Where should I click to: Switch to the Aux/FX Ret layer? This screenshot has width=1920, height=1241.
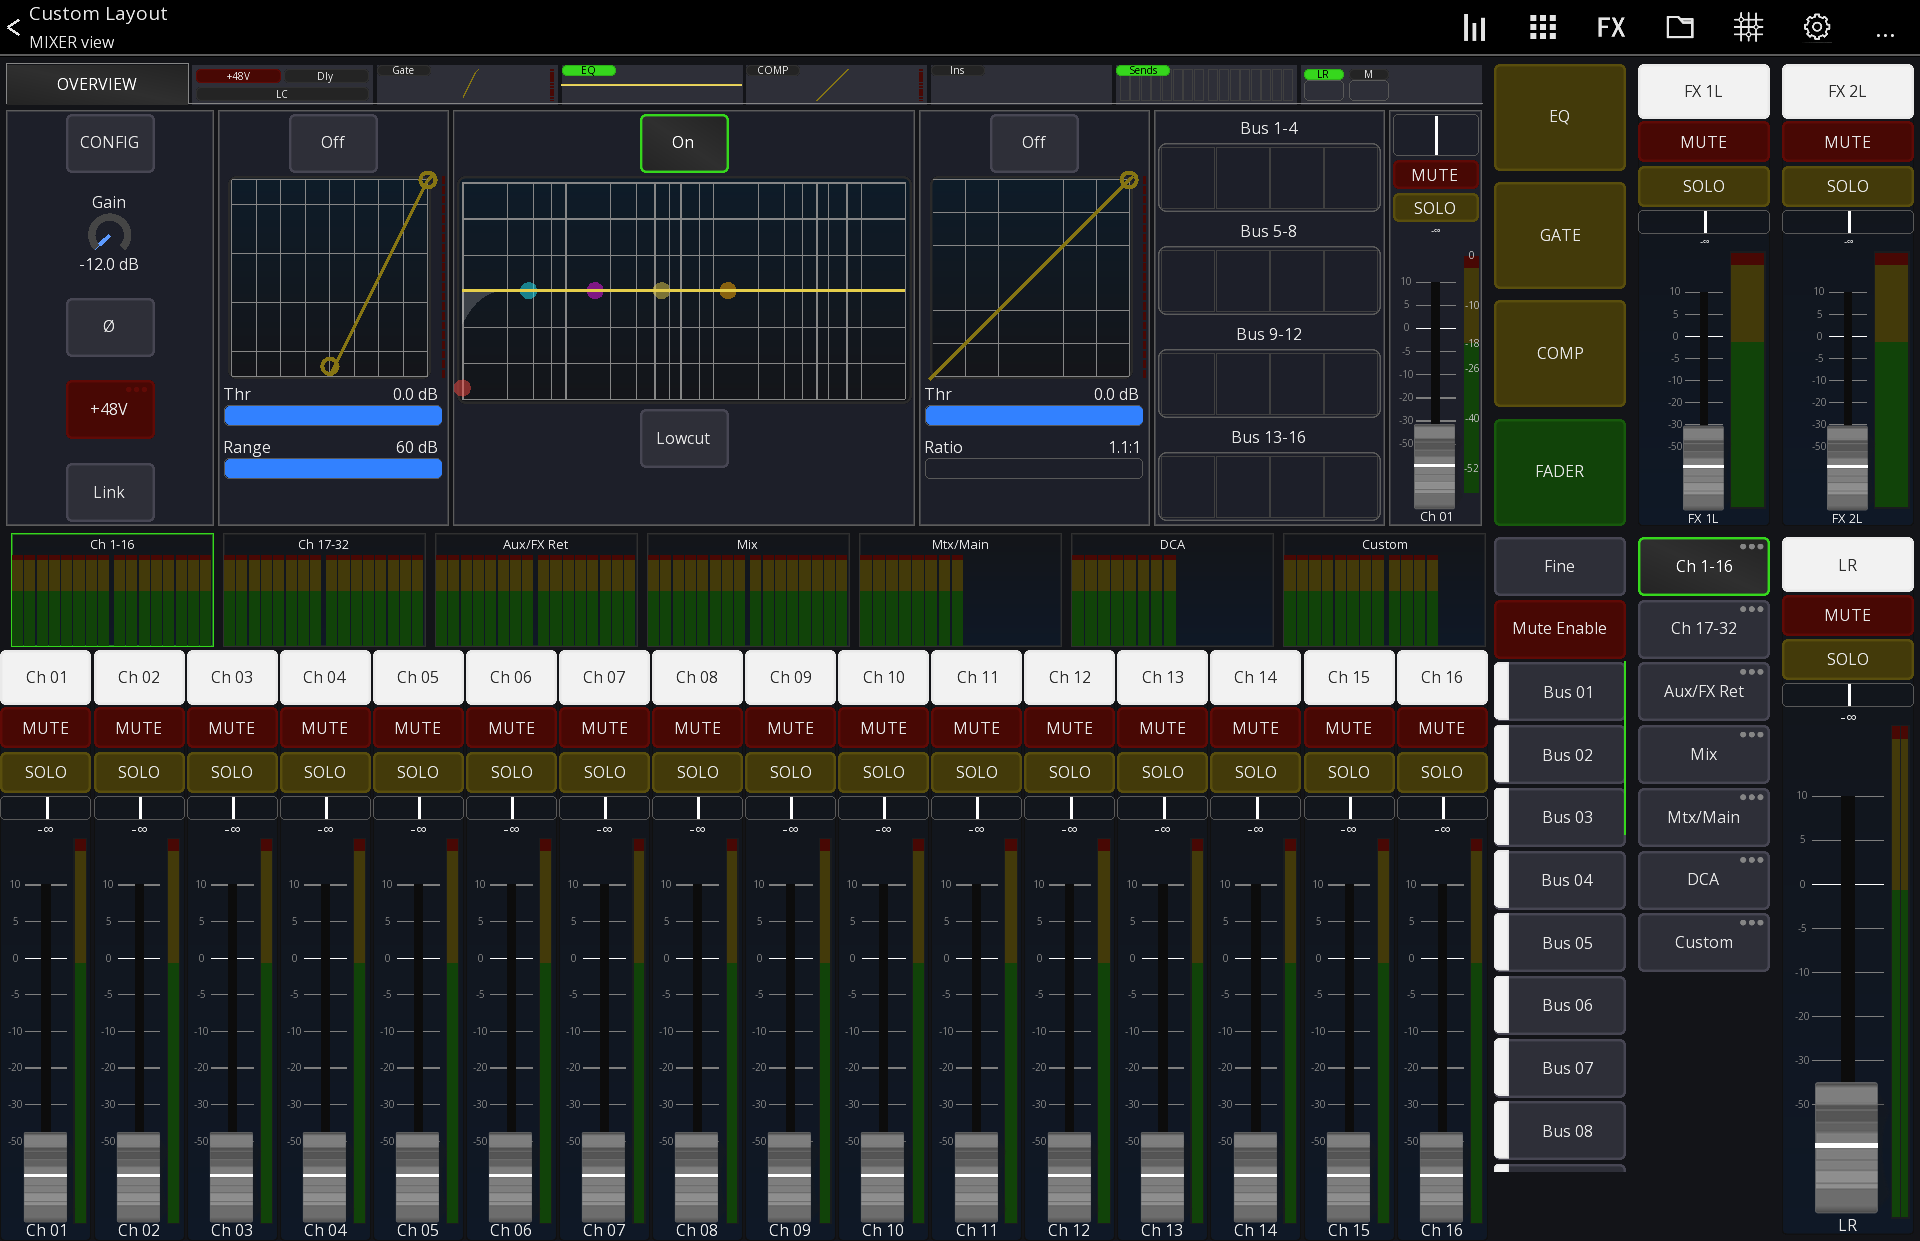[1704, 691]
